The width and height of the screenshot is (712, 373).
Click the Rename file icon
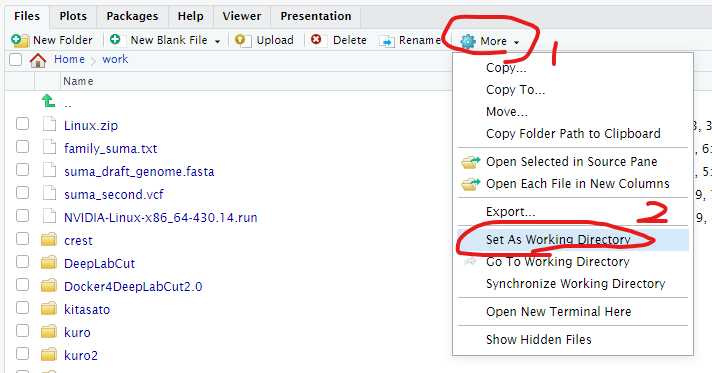(386, 41)
